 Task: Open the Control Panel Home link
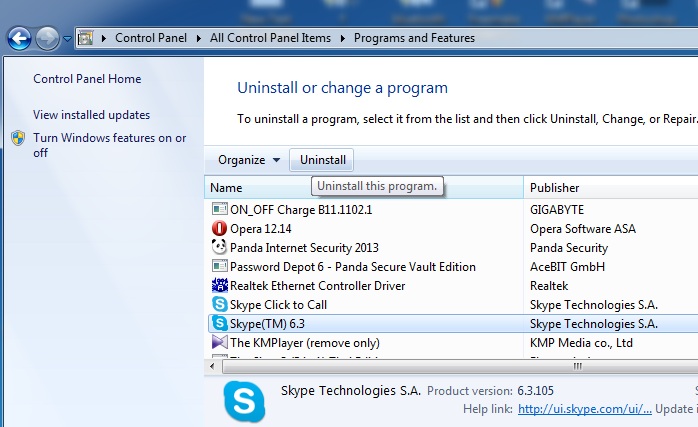pos(87,79)
